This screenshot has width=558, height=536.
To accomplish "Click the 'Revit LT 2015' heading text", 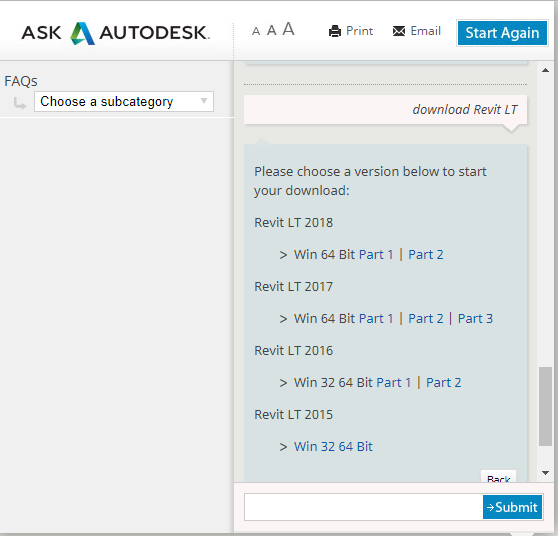I will pos(293,415).
